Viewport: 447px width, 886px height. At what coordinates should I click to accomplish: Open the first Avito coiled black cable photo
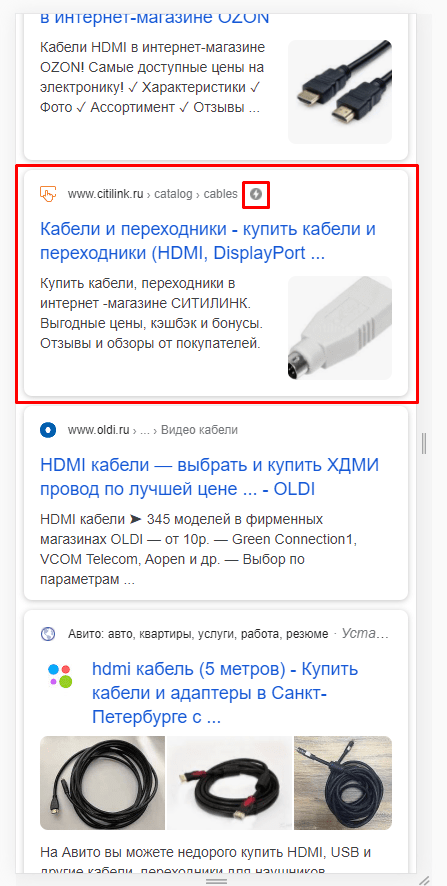point(102,783)
